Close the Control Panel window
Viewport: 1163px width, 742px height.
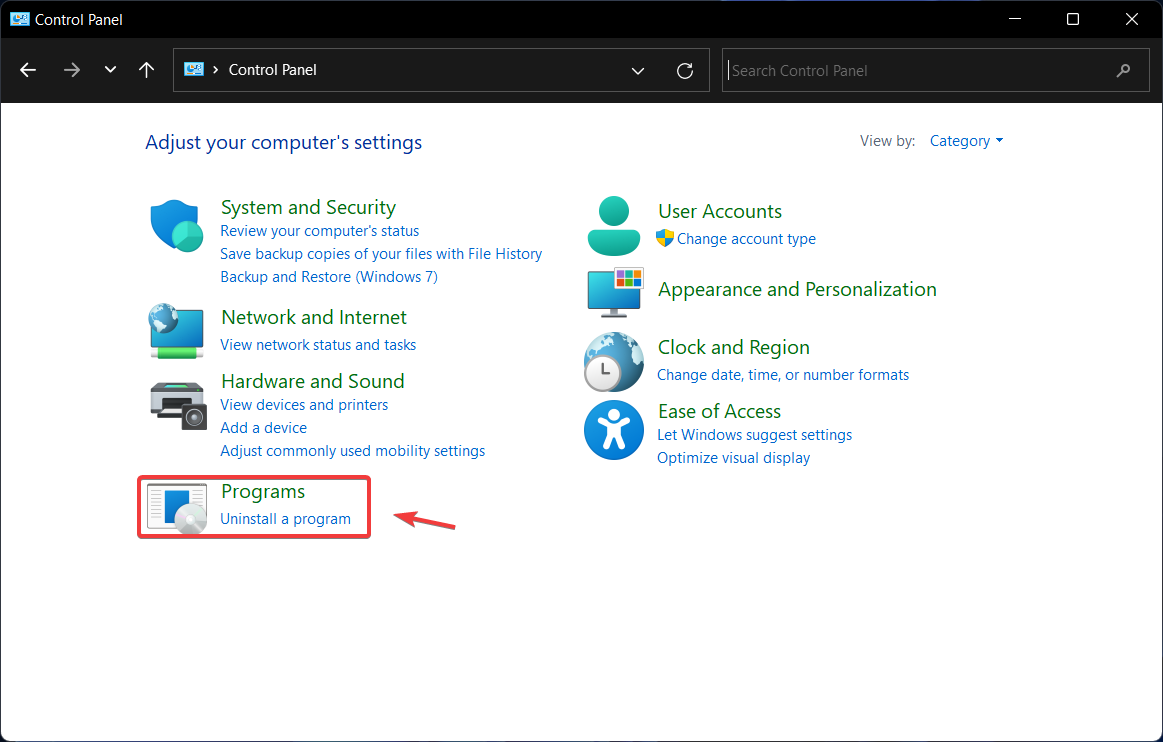(1132, 19)
